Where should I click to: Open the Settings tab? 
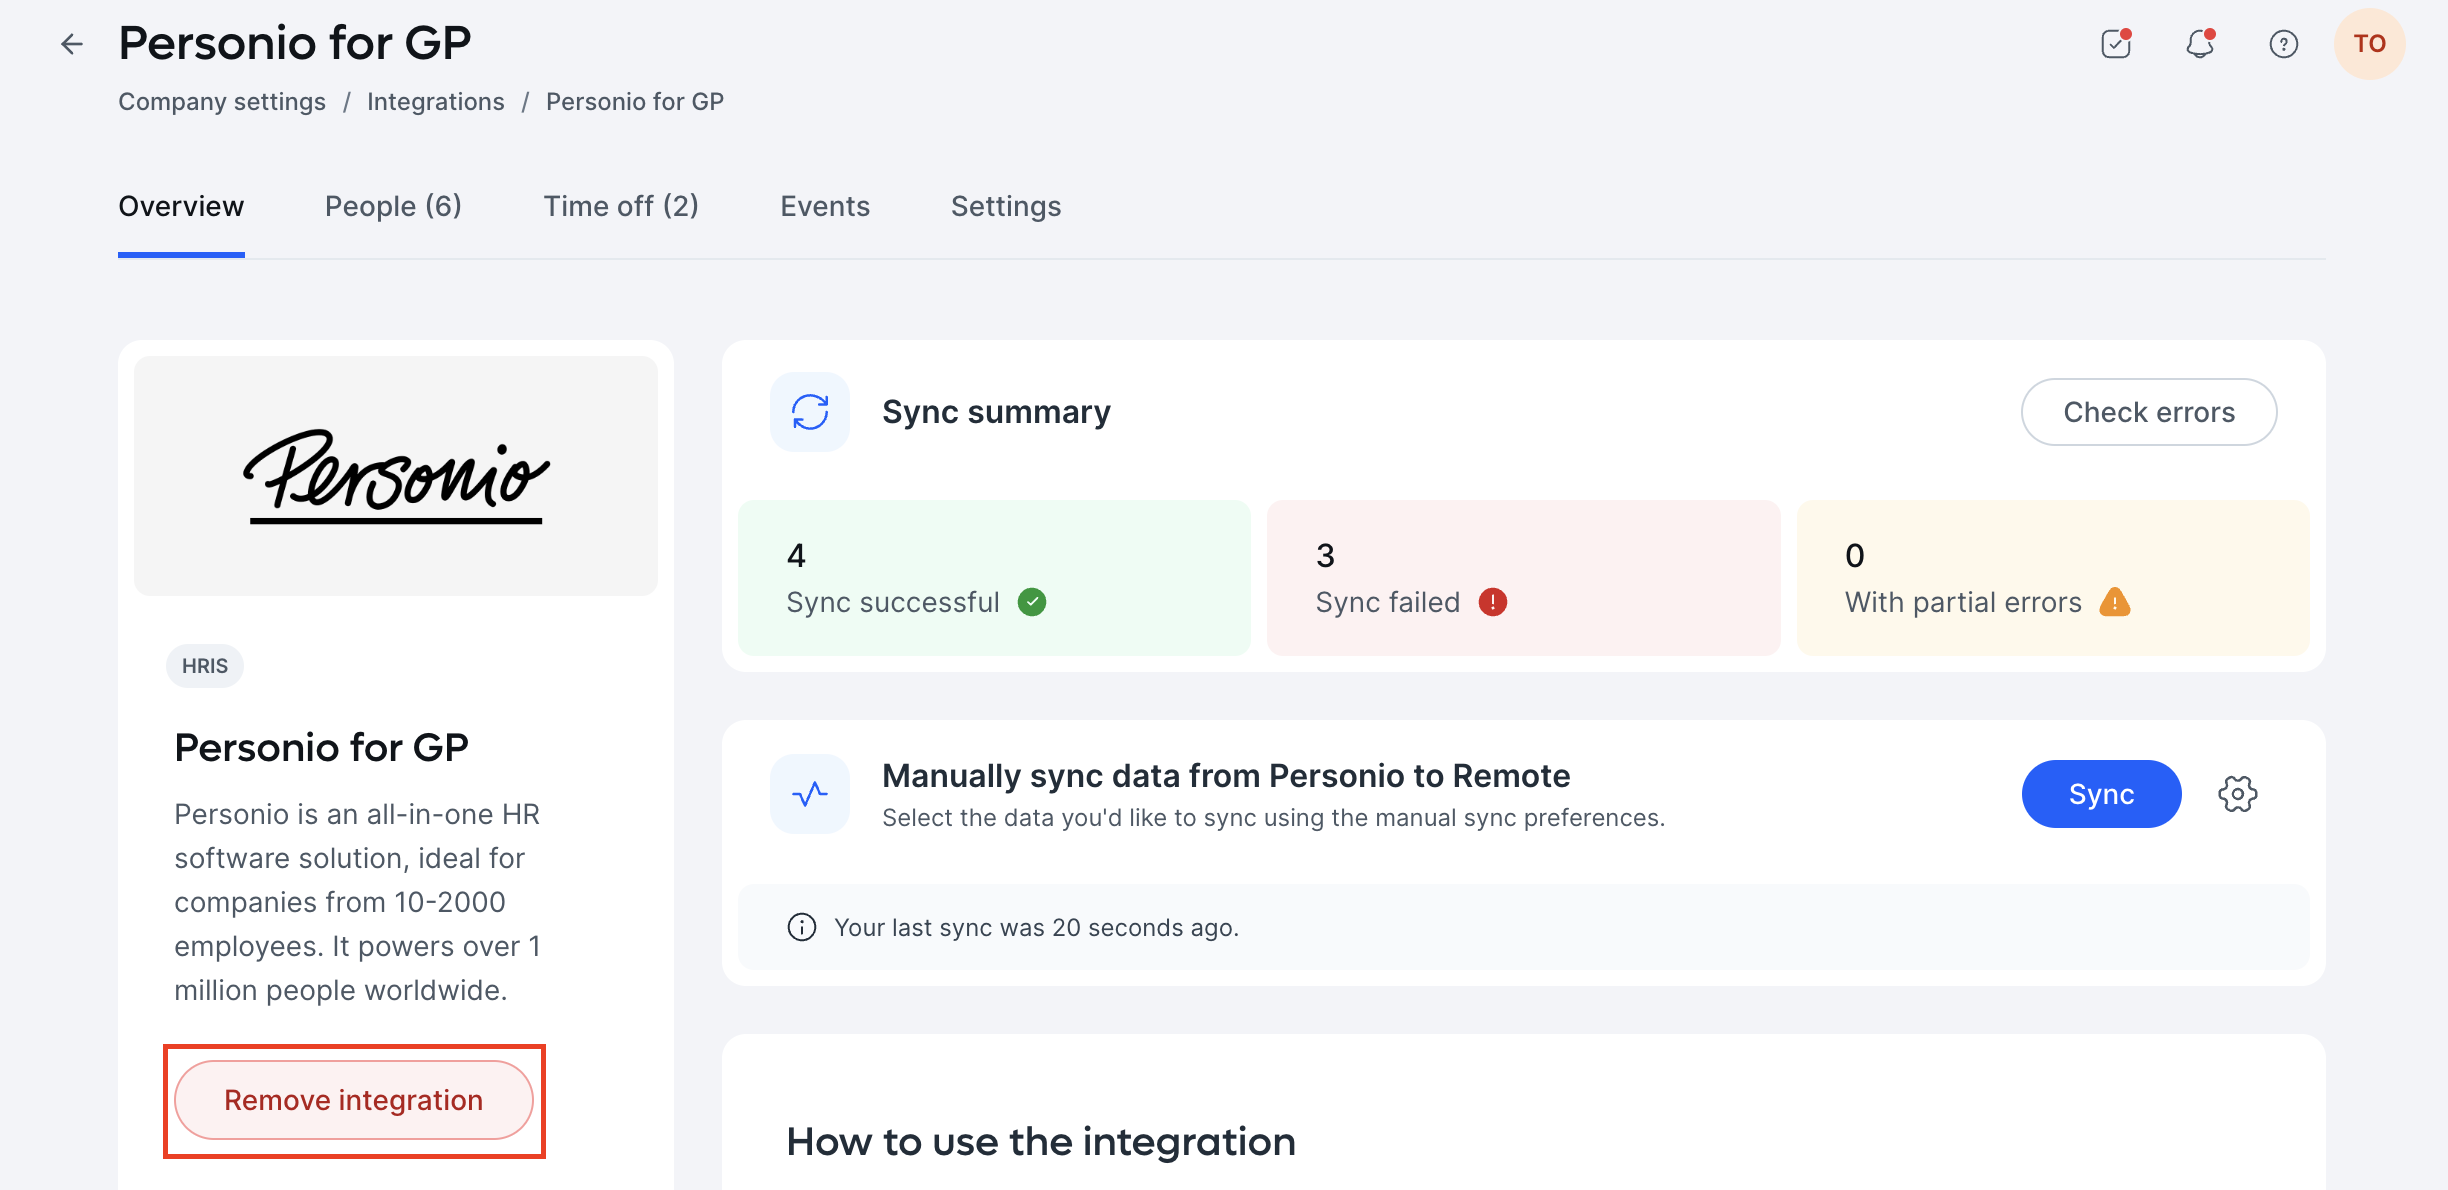pyautogui.click(x=1006, y=206)
